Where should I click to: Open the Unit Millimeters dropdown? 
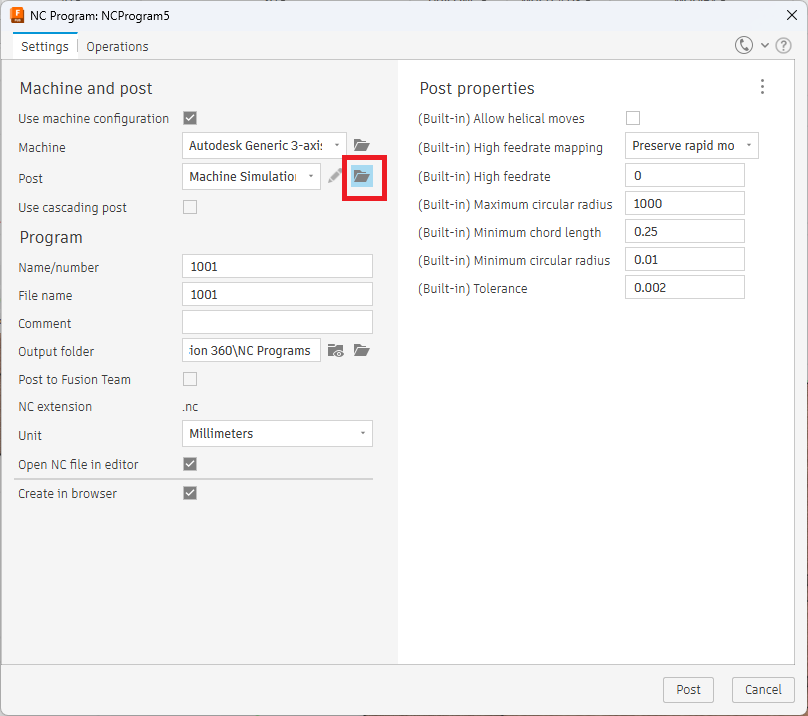point(362,434)
